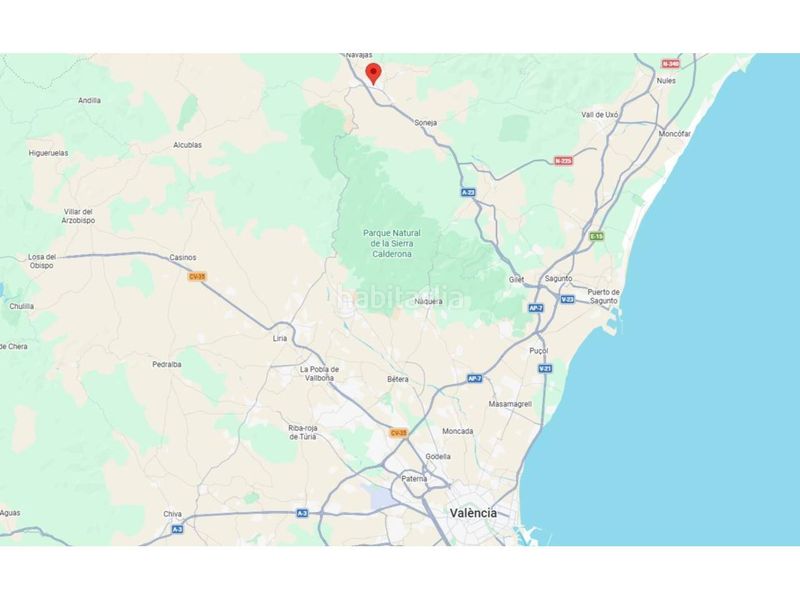Click the Llíria town label
The image size is (800, 600).
(x=280, y=338)
